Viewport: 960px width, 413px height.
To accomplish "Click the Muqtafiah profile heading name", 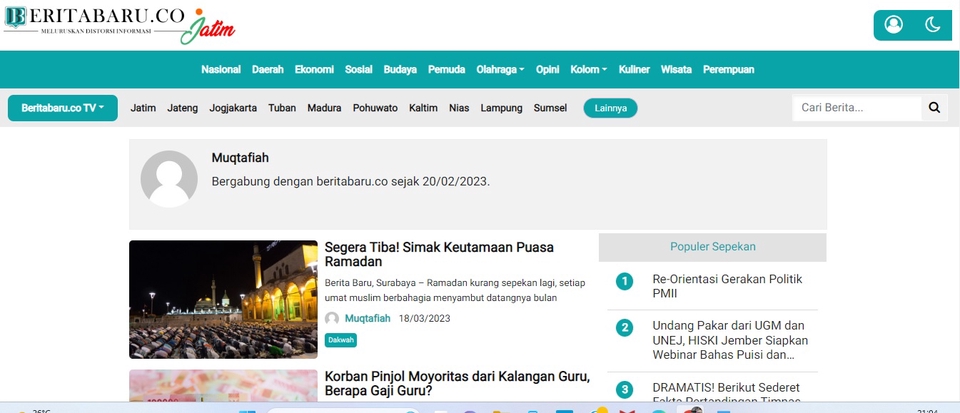I will tap(240, 158).
